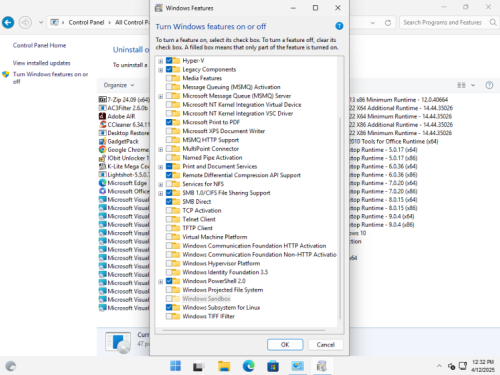Expand the Legacy Components node
The width and height of the screenshot is (500, 375).
coord(161,70)
